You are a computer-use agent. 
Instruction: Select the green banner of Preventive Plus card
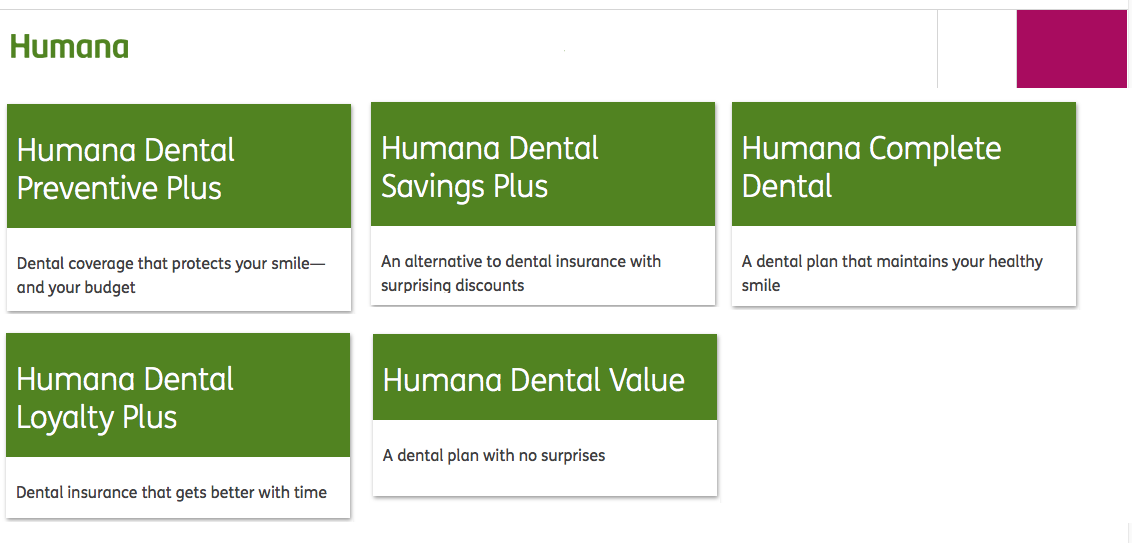pos(179,166)
